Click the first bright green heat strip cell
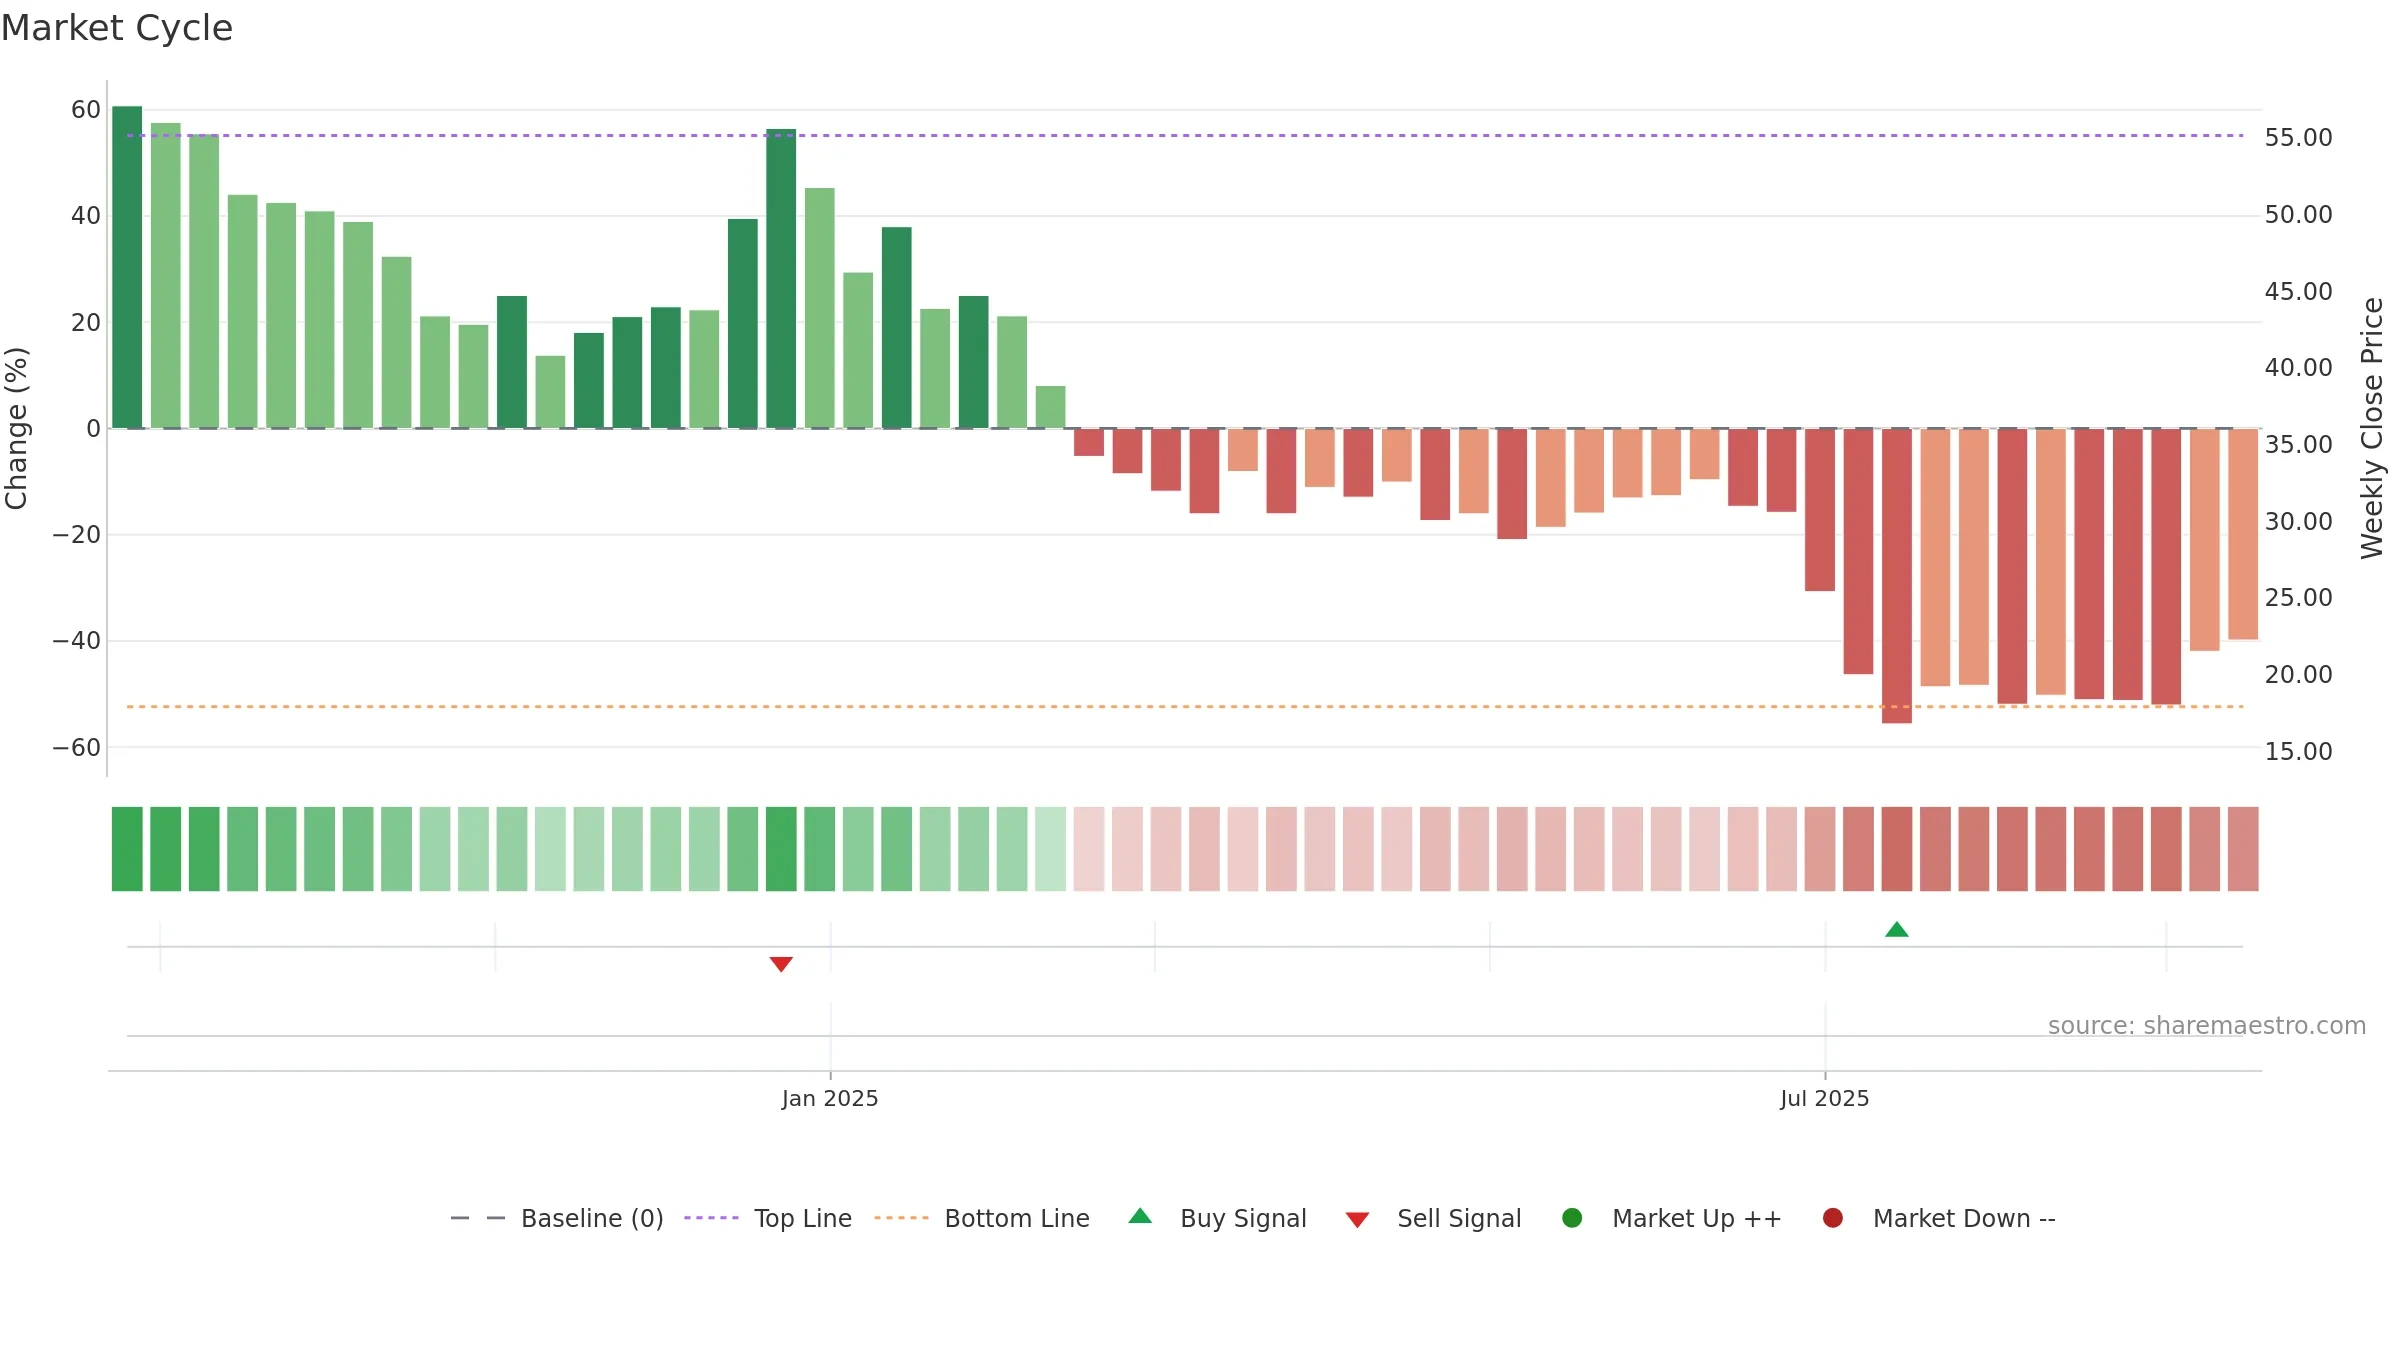The height and width of the screenshot is (1350, 2400). click(x=127, y=849)
